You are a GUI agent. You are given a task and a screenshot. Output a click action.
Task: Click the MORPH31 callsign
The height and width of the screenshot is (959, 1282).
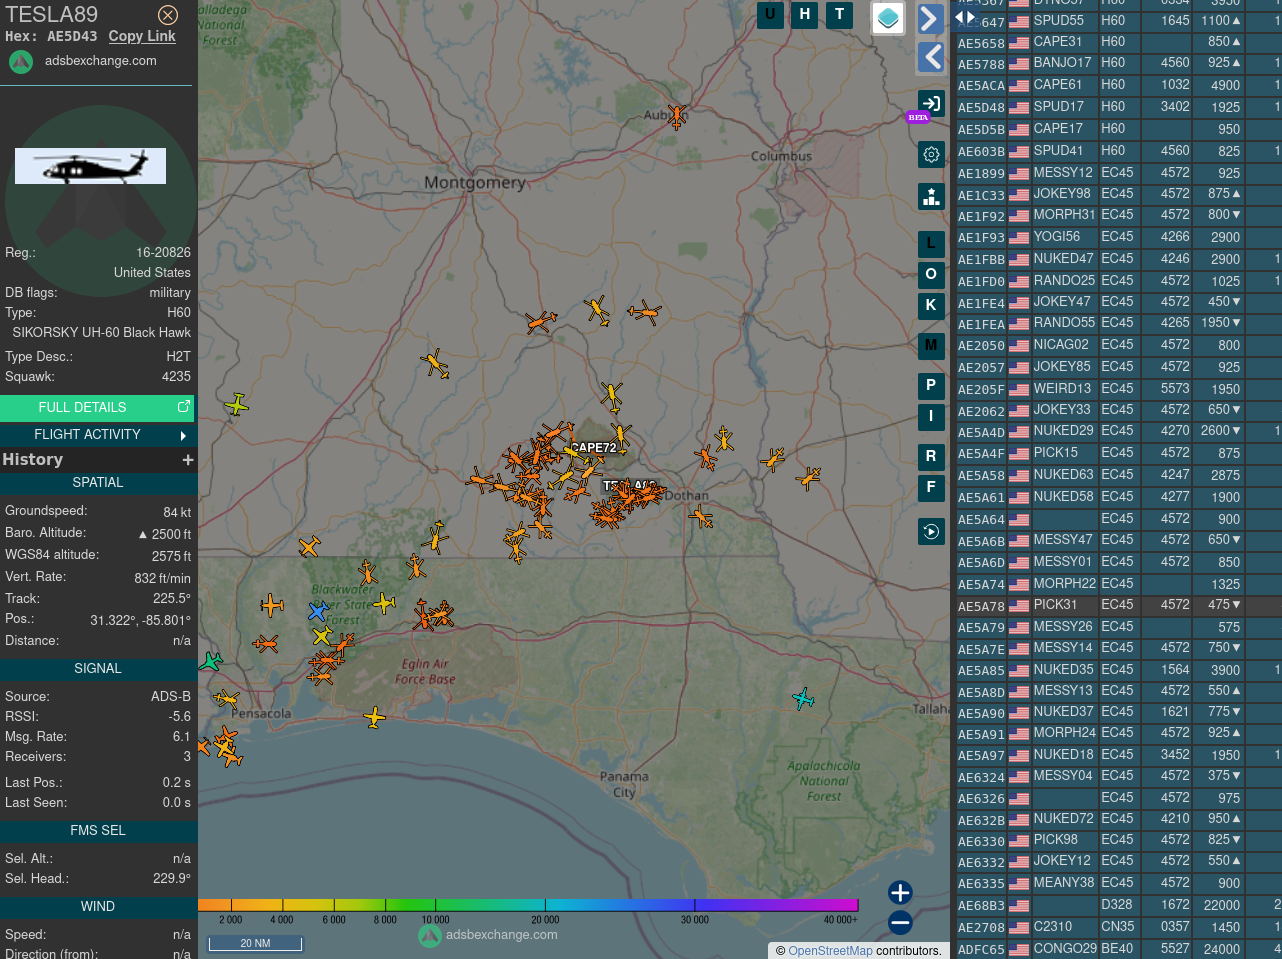coord(1064,215)
